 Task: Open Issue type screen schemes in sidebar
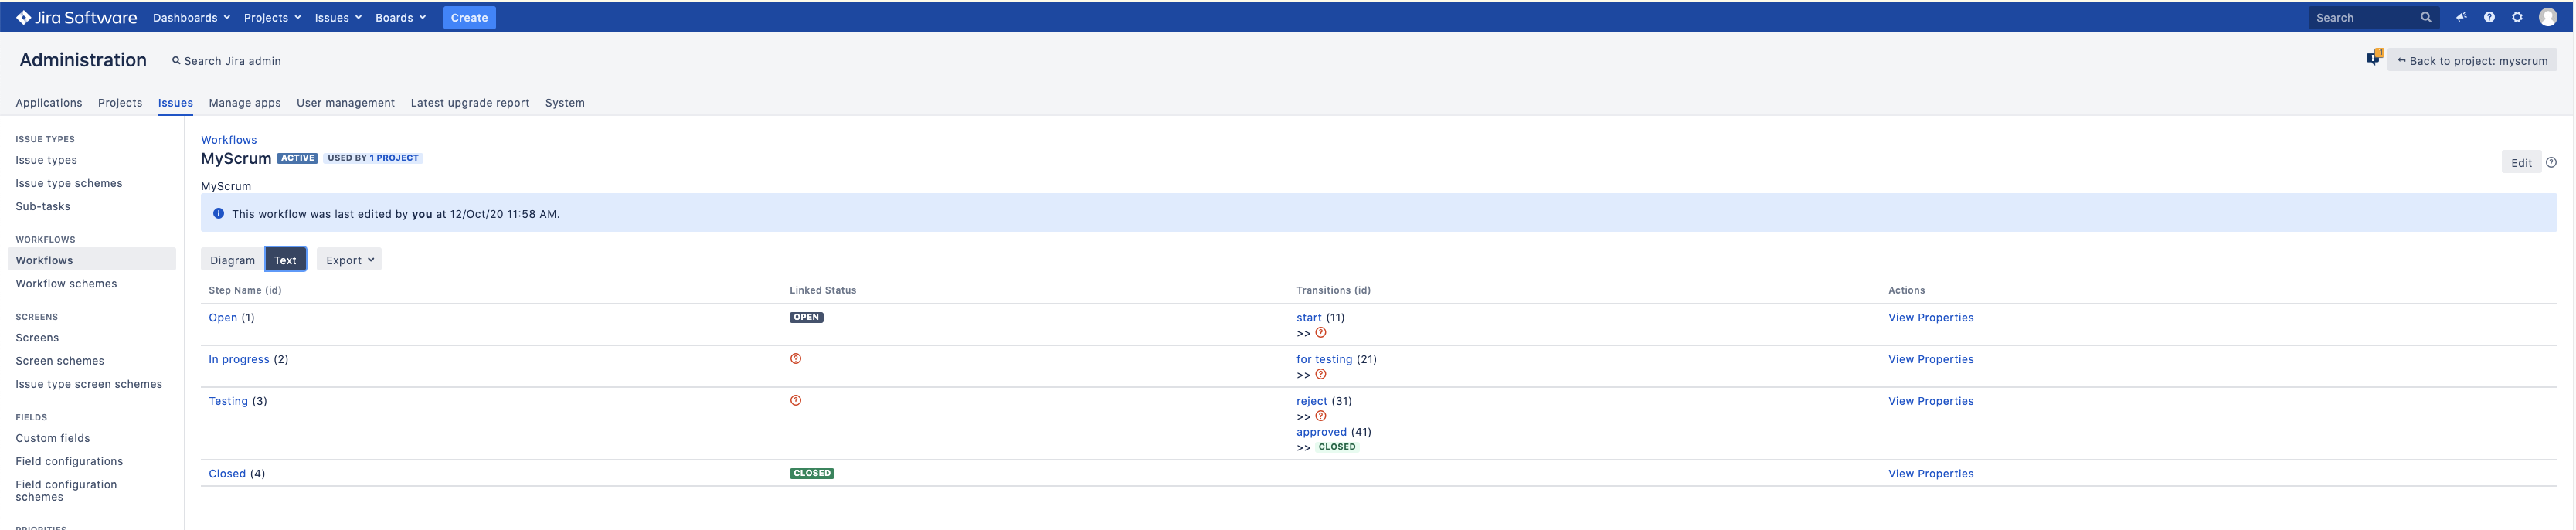tap(89, 383)
